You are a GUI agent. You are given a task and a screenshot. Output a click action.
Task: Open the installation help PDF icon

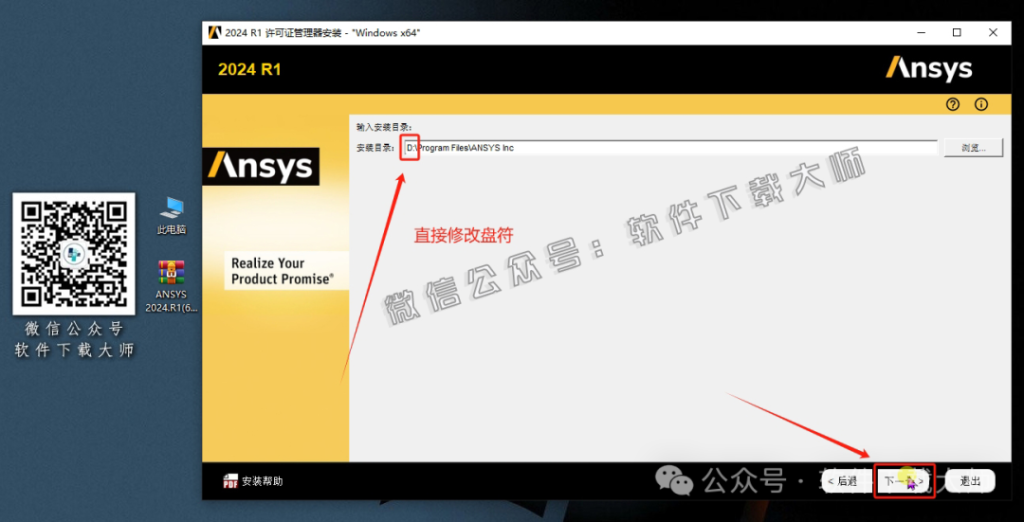coord(230,481)
